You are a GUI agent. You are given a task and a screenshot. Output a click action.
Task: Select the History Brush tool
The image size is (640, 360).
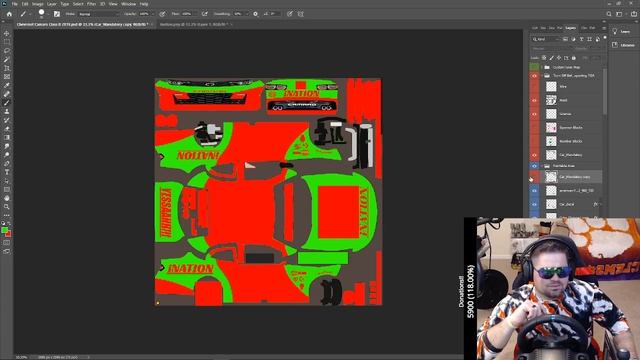[7, 120]
